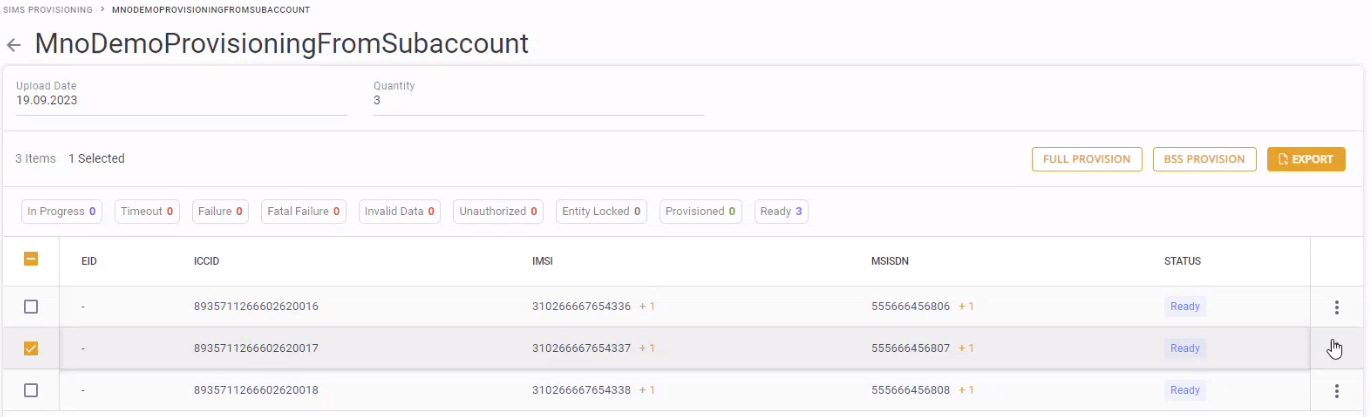Click the Upload Date field
Screen dimensions: 1371x417
[x=180, y=100]
